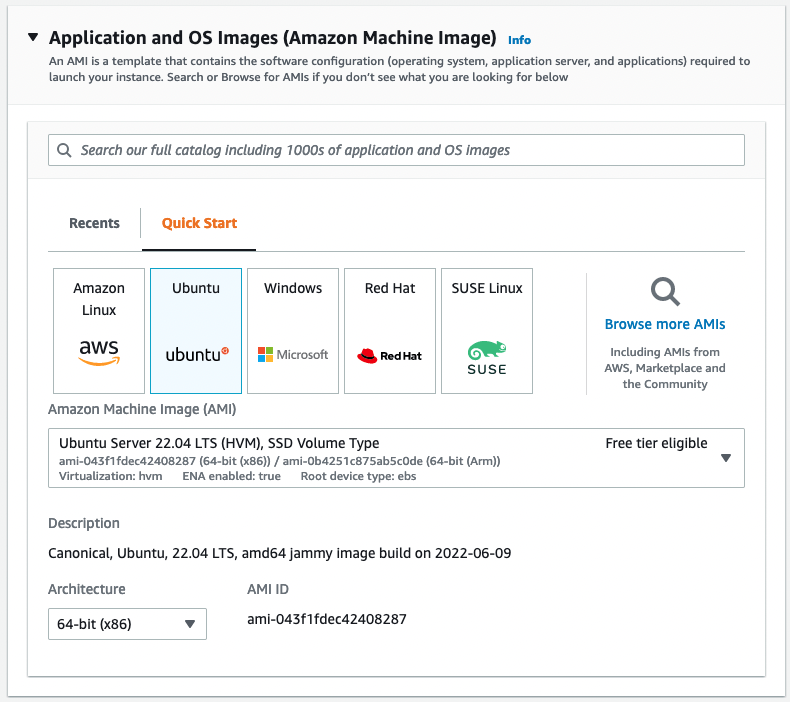The height and width of the screenshot is (702, 790).
Task: Click the AMI catalog search field
Action: 396,150
